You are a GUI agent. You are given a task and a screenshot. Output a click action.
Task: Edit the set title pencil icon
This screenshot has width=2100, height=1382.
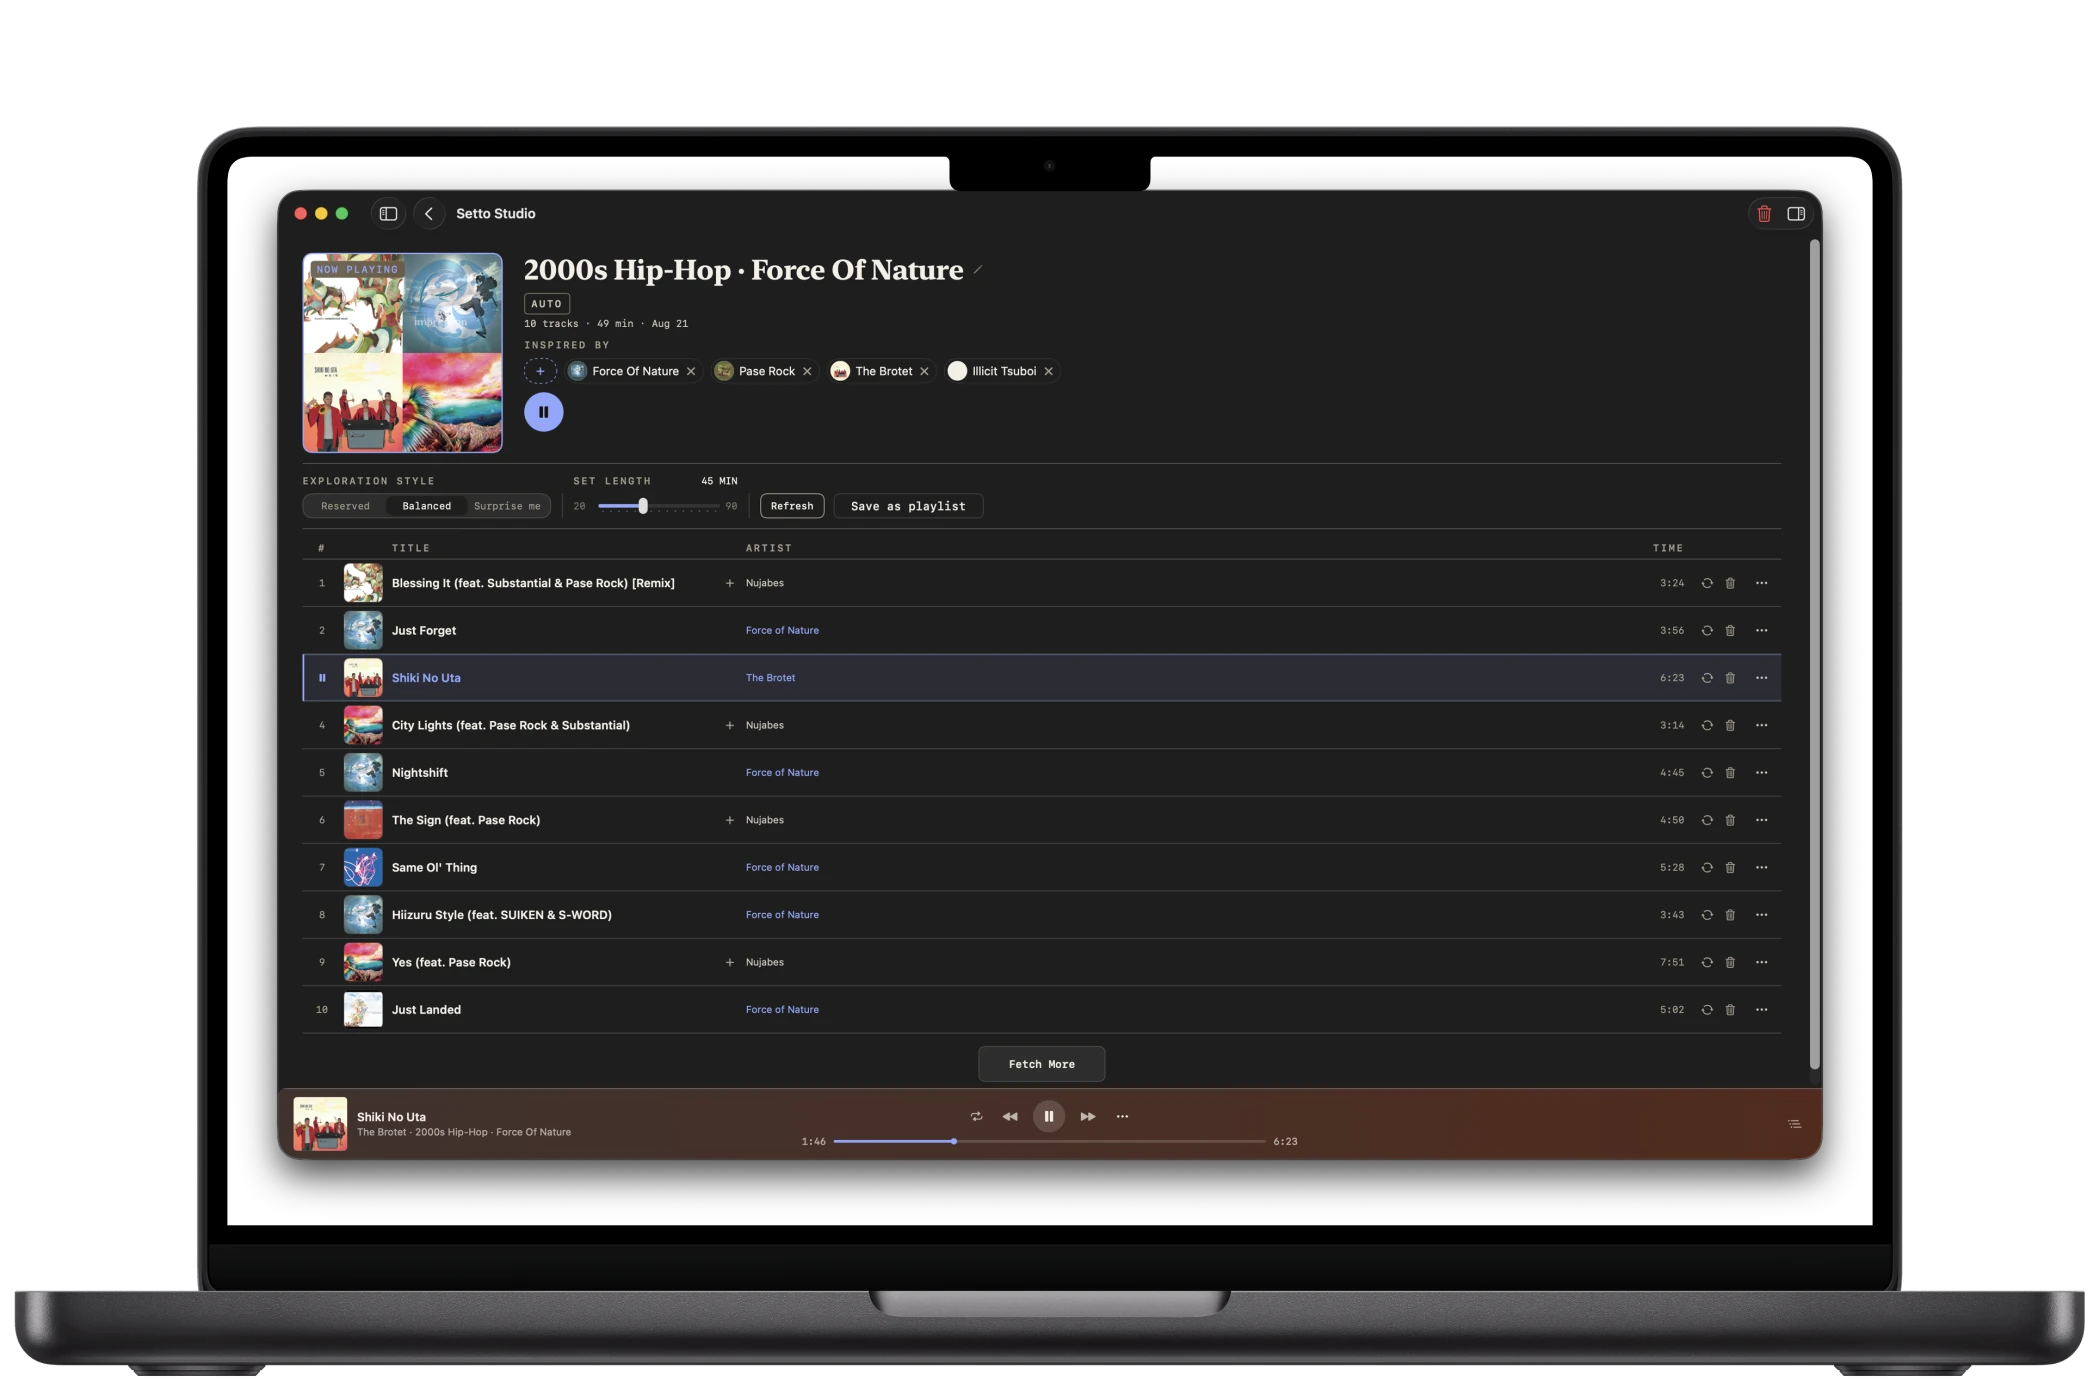(x=978, y=270)
